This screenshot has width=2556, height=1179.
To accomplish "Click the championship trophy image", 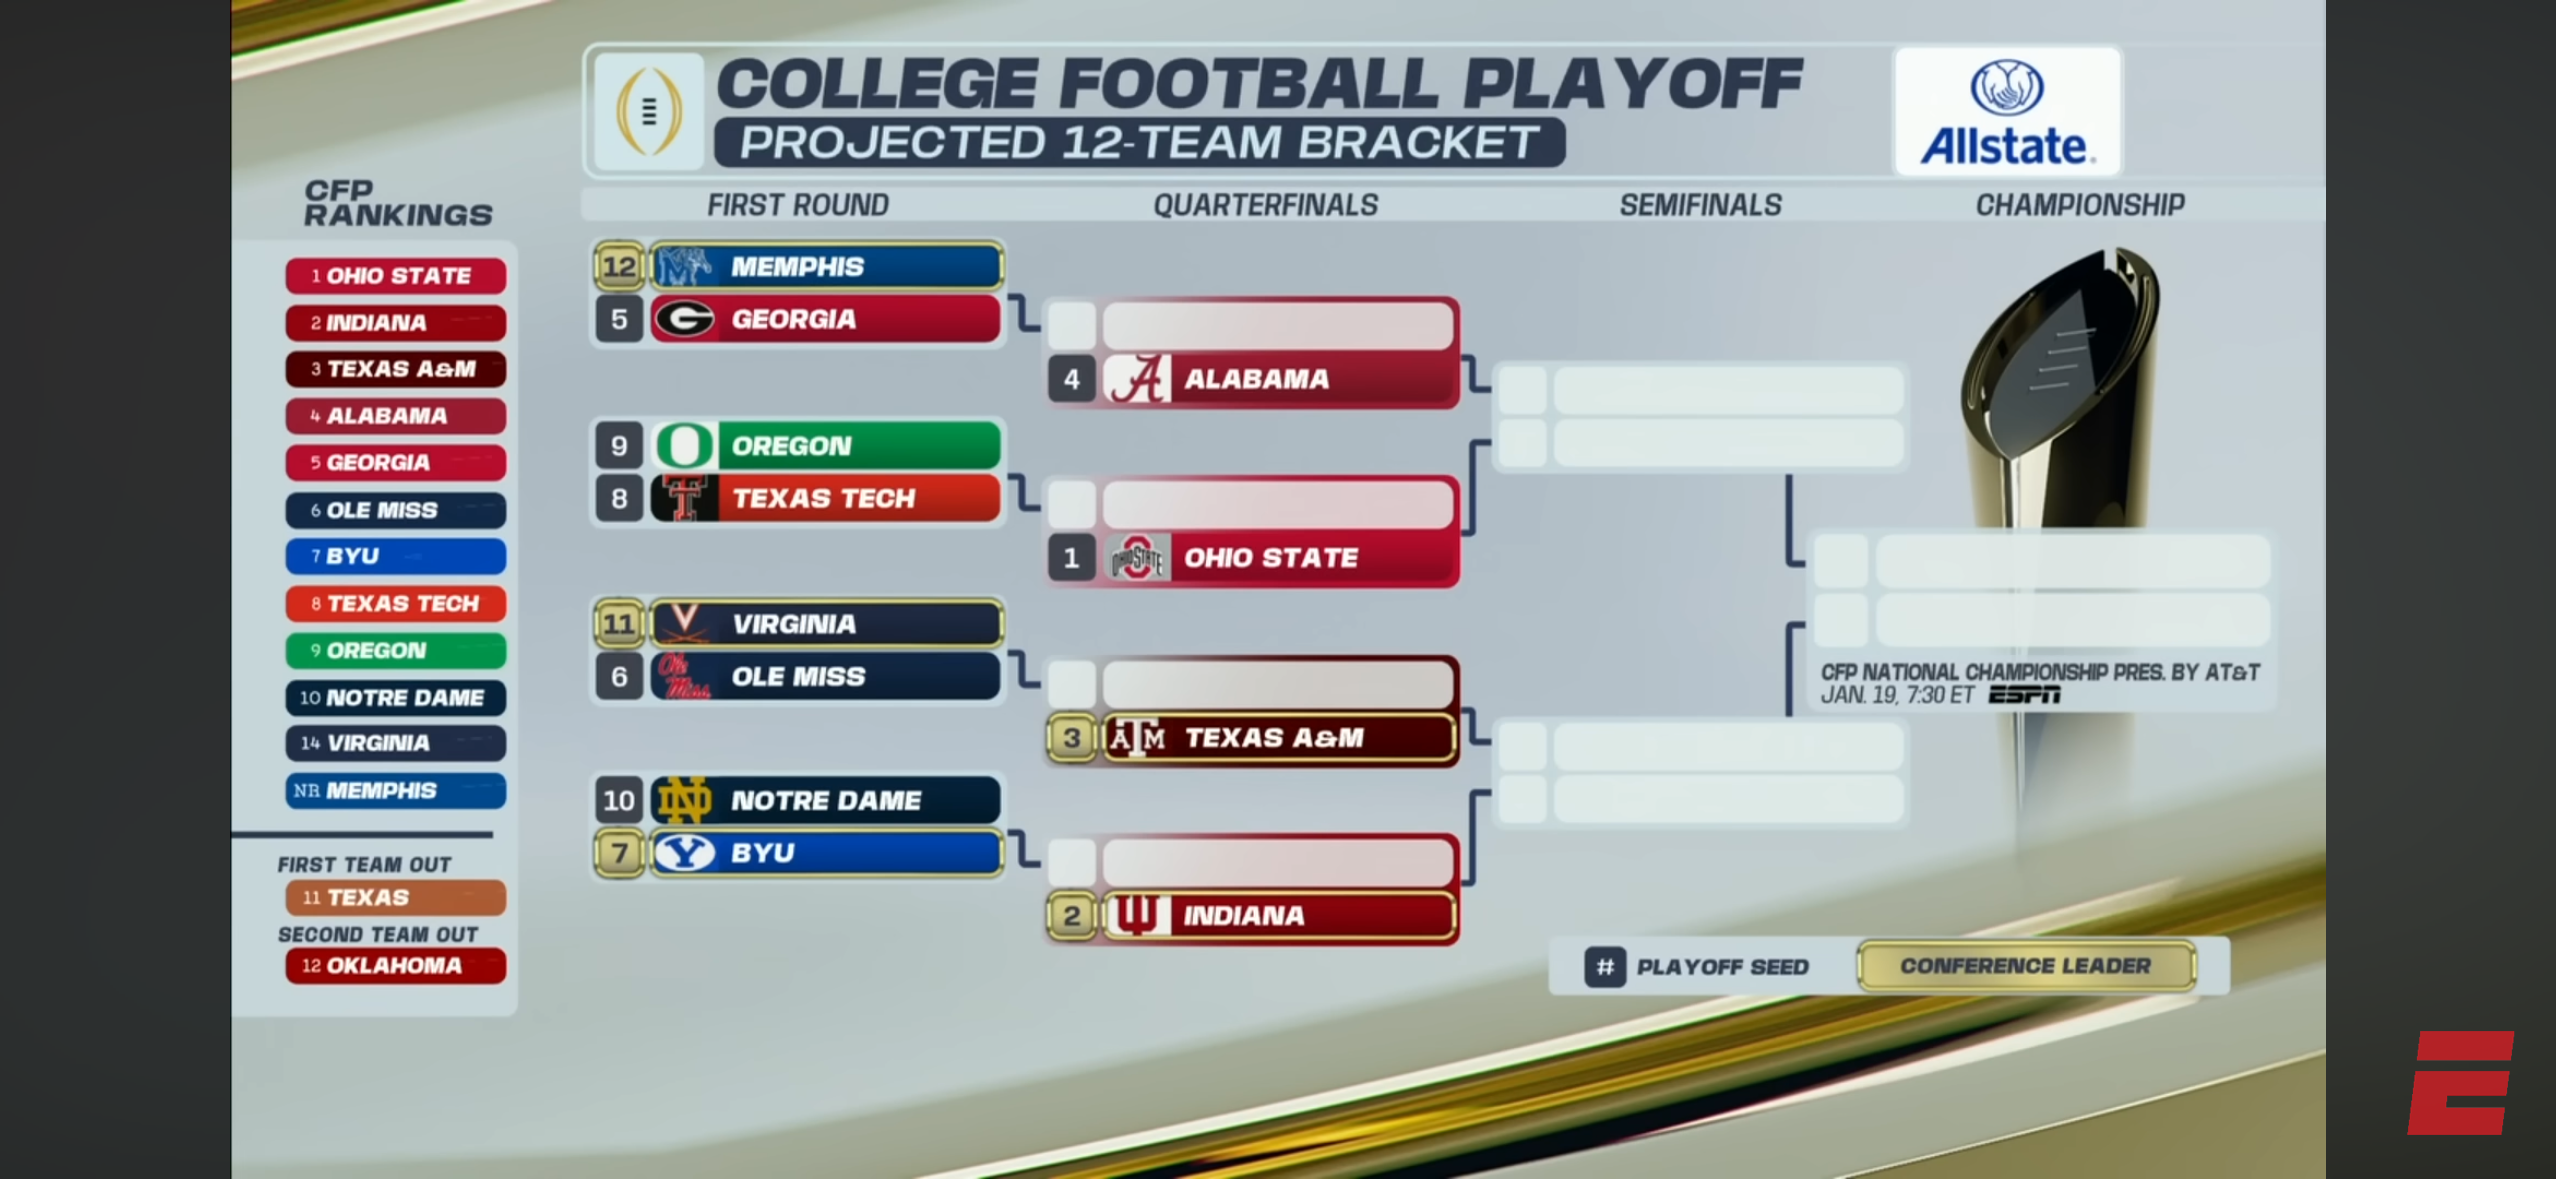I will click(2060, 390).
